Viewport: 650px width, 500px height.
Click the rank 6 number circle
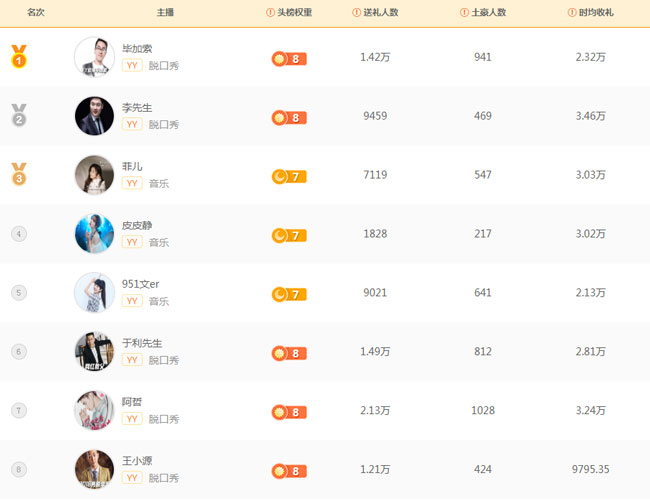tap(19, 352)
